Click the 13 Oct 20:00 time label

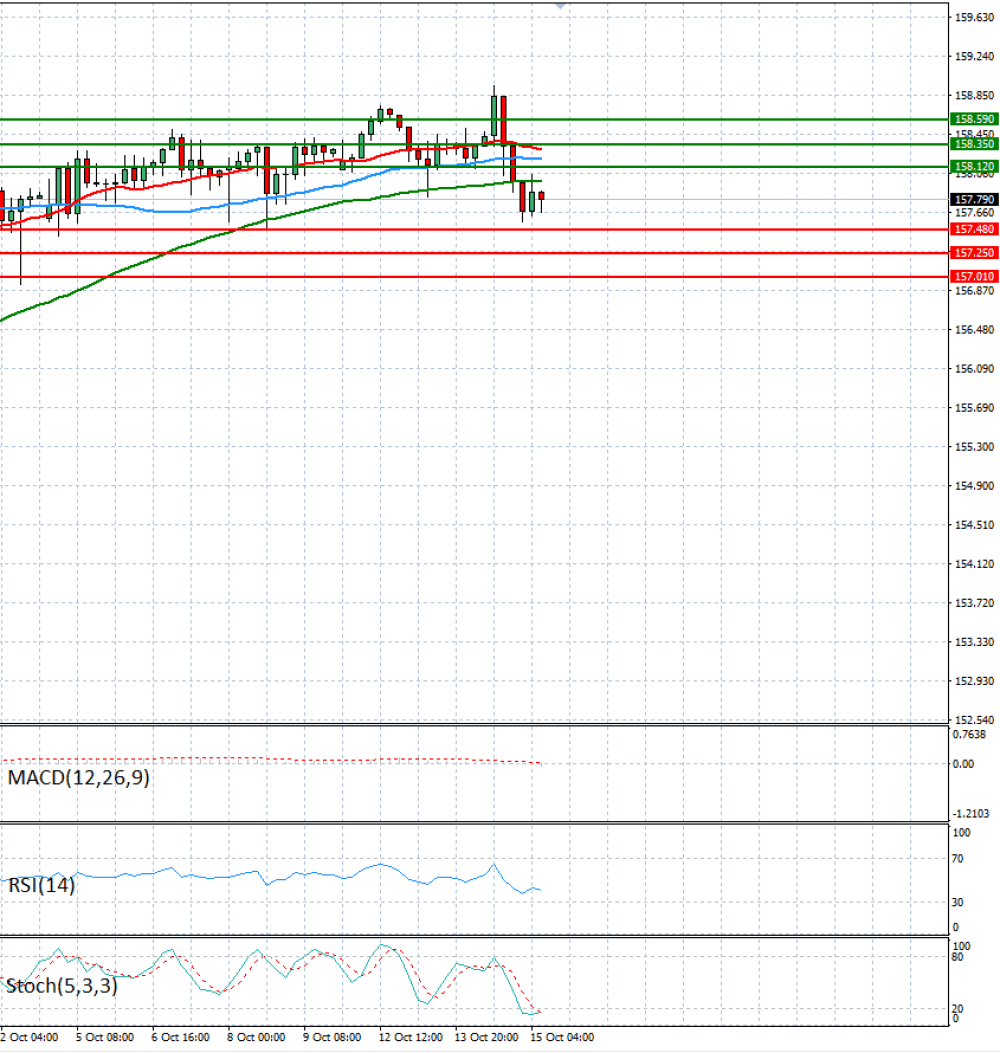(486, 1038)
